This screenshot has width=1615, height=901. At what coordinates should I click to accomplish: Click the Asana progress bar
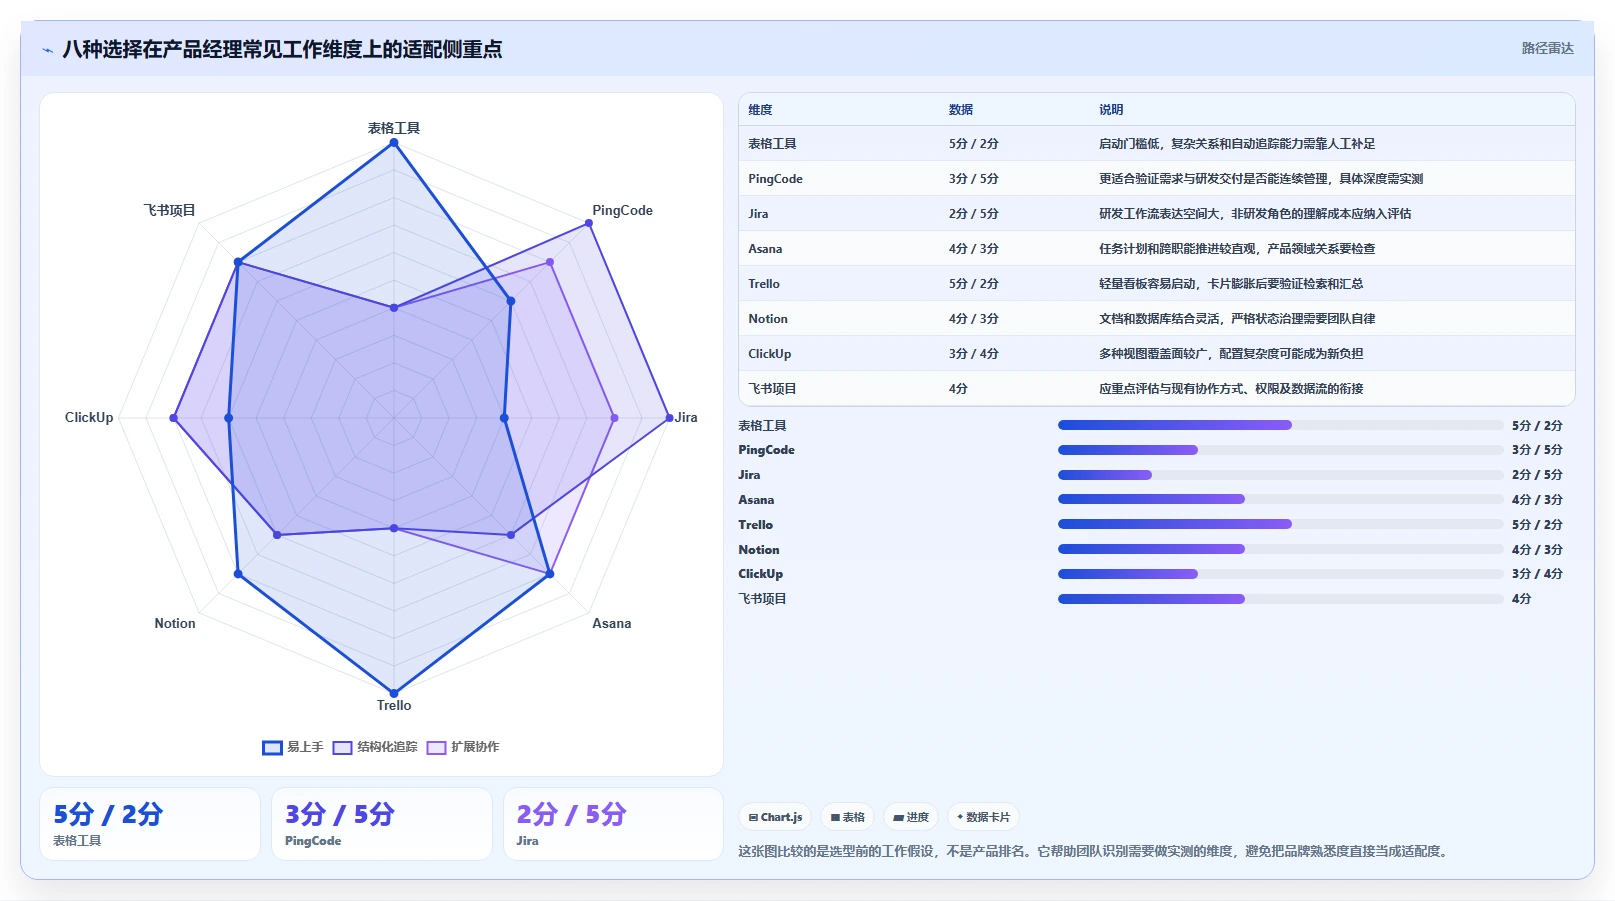tap(1280, 499)
